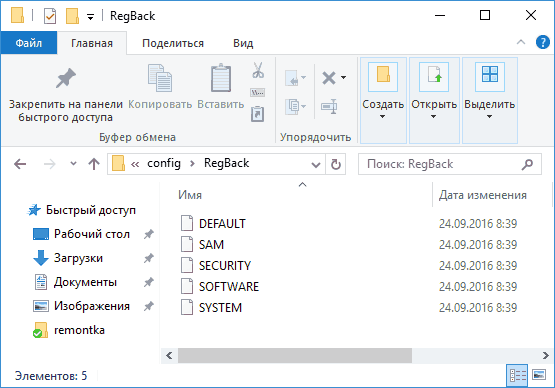Open Customize Quick Access Toolbar dropdown
Screen dimensions: 555x388
[91, 17]
